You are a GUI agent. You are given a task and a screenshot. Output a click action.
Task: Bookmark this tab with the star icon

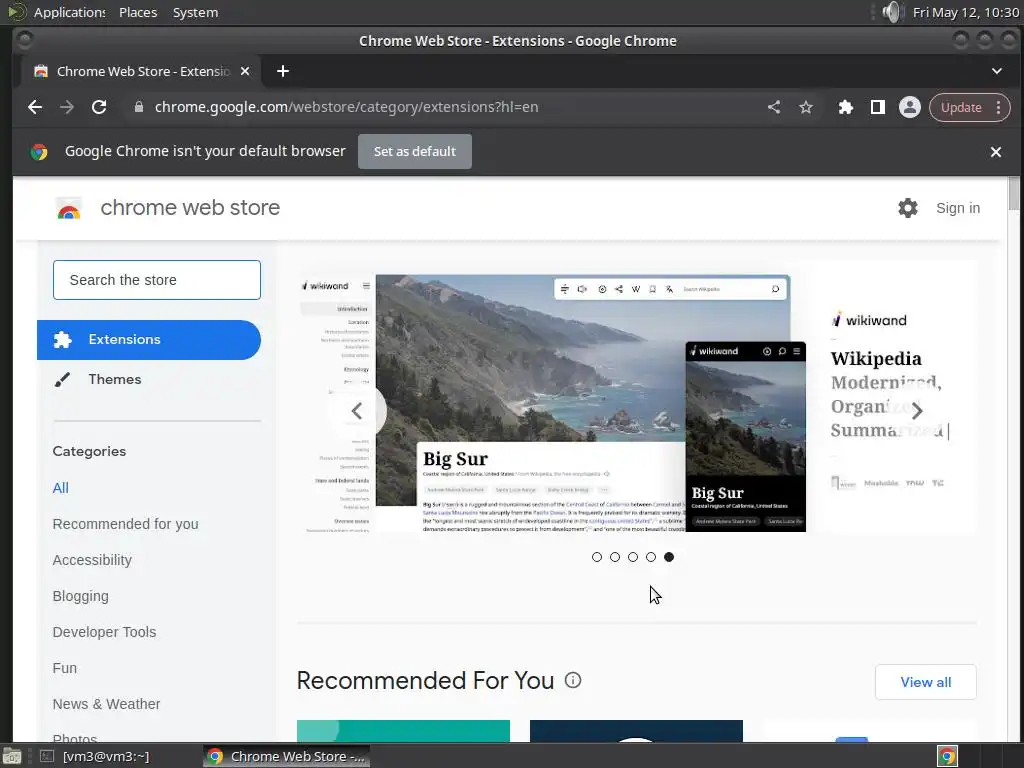pyautogui.click(x=806, y=107)
